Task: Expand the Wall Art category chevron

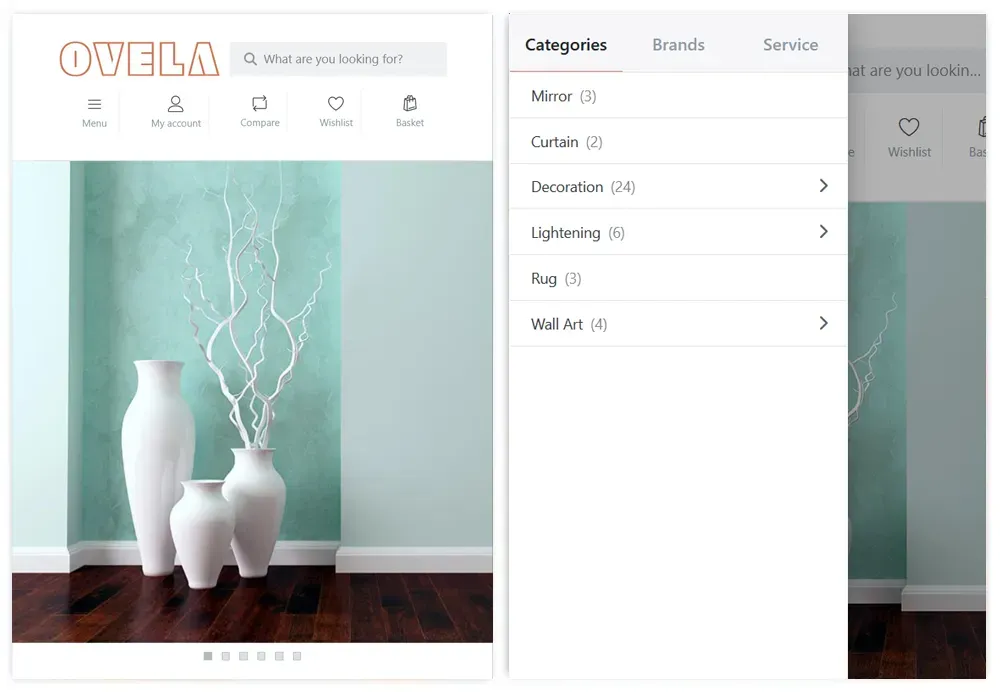Action: tap(823, 323)
